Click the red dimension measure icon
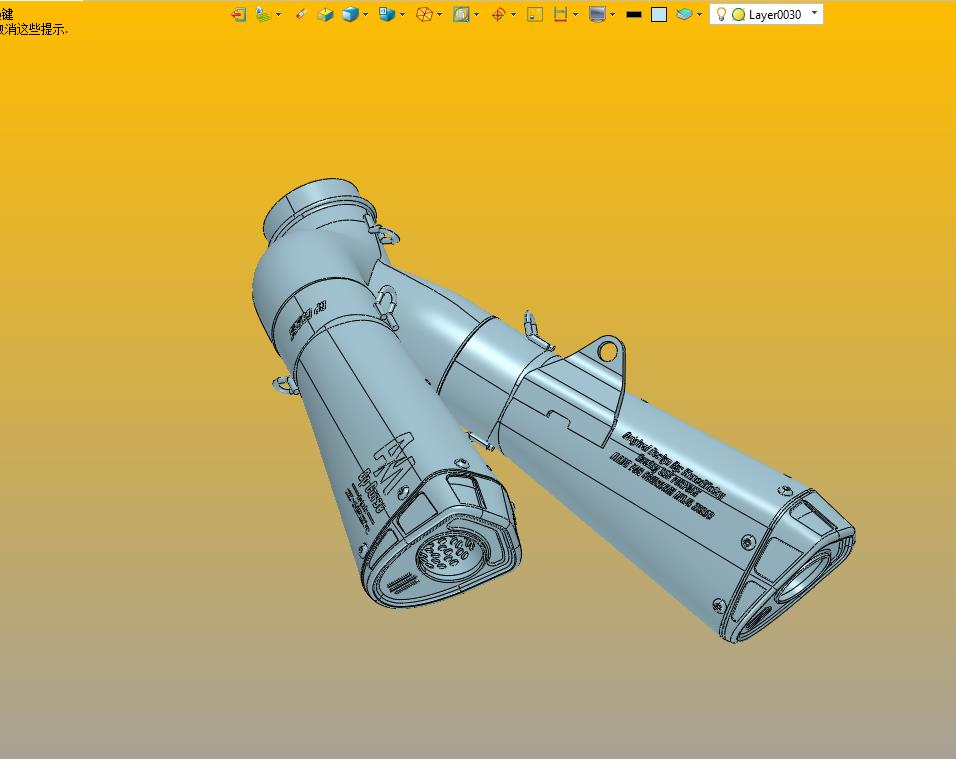This screenshot has width=956, height=759. pyautogui.click(x=560, y=15)
